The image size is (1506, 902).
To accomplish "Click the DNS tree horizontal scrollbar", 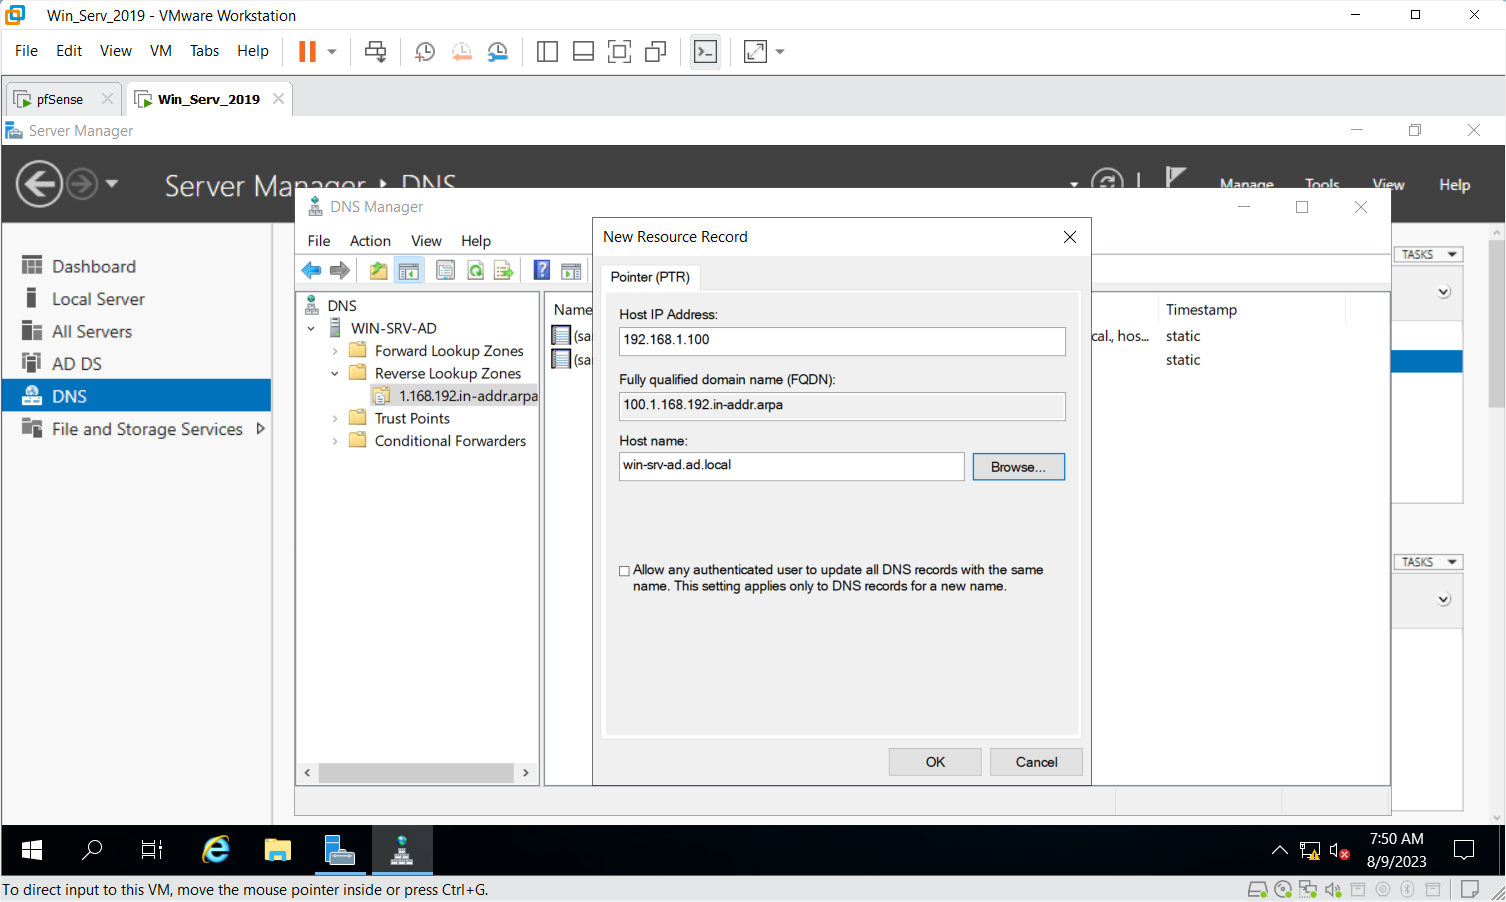I will tap(416, 773).
